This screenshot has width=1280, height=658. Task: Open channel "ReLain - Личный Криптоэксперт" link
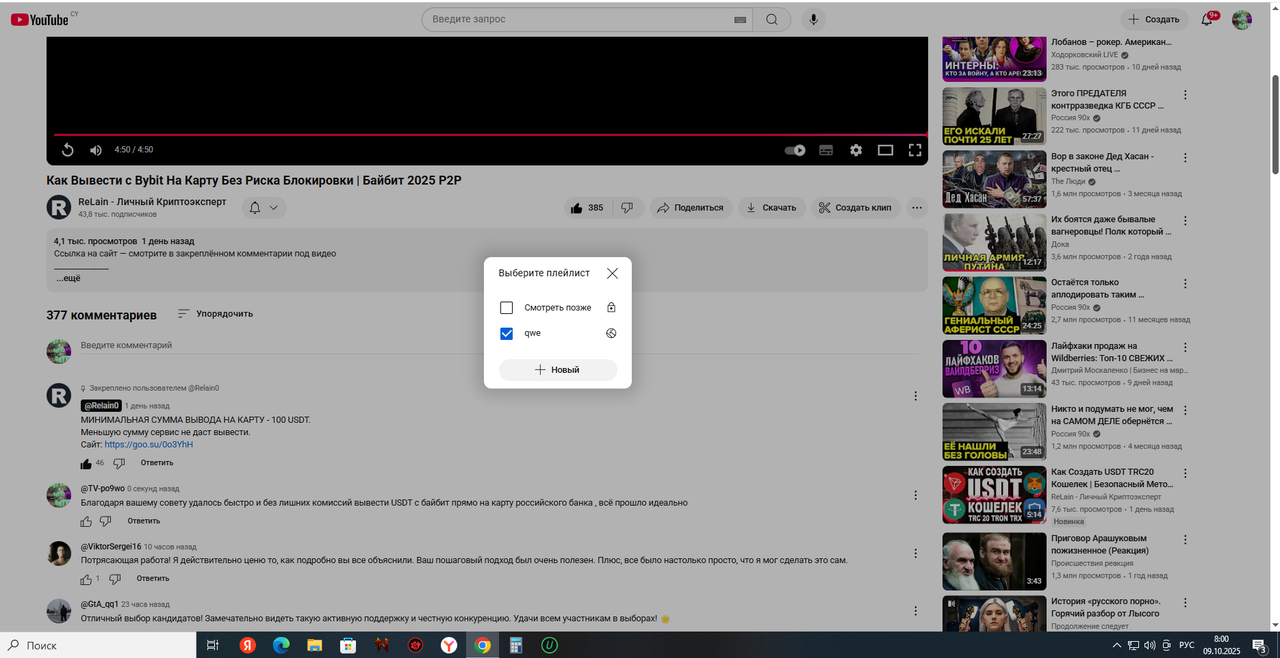click(152, 202)
